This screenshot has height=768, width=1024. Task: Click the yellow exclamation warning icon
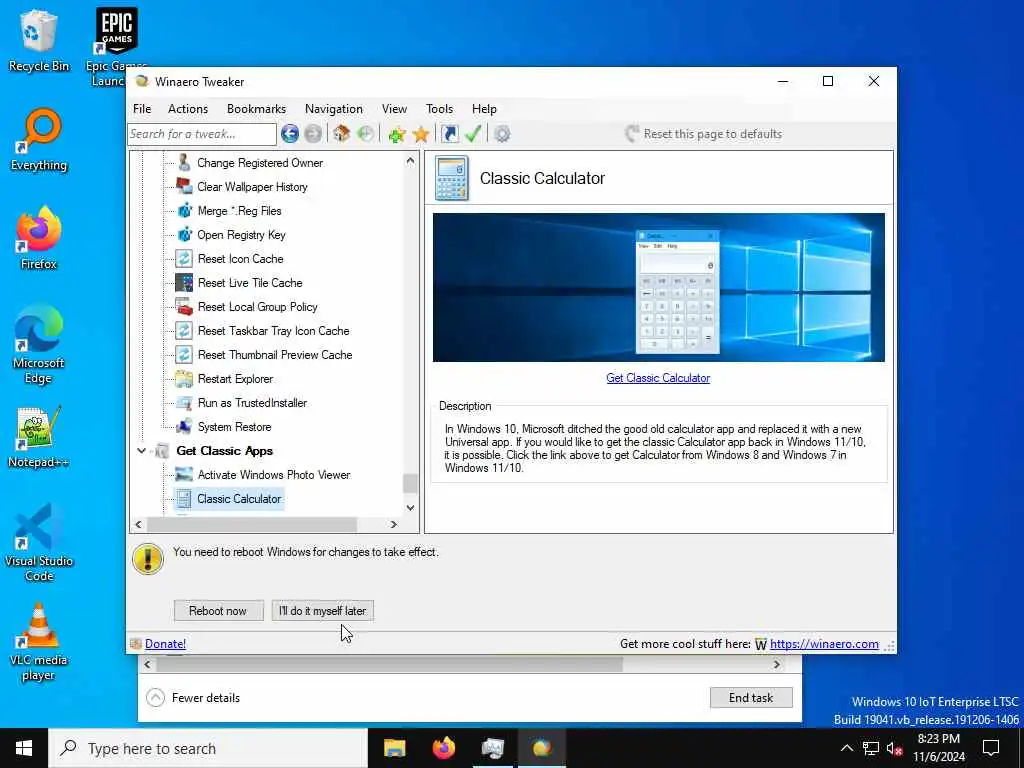point(148,559)
